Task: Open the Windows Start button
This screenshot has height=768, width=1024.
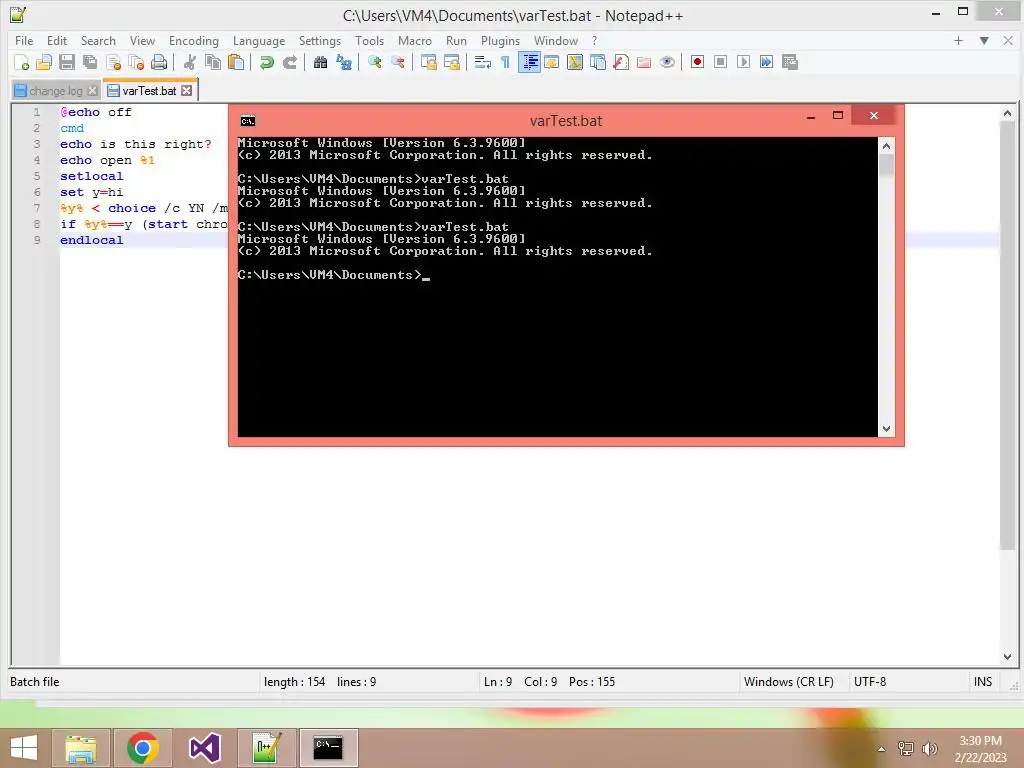Action: [x=24, y=748]
